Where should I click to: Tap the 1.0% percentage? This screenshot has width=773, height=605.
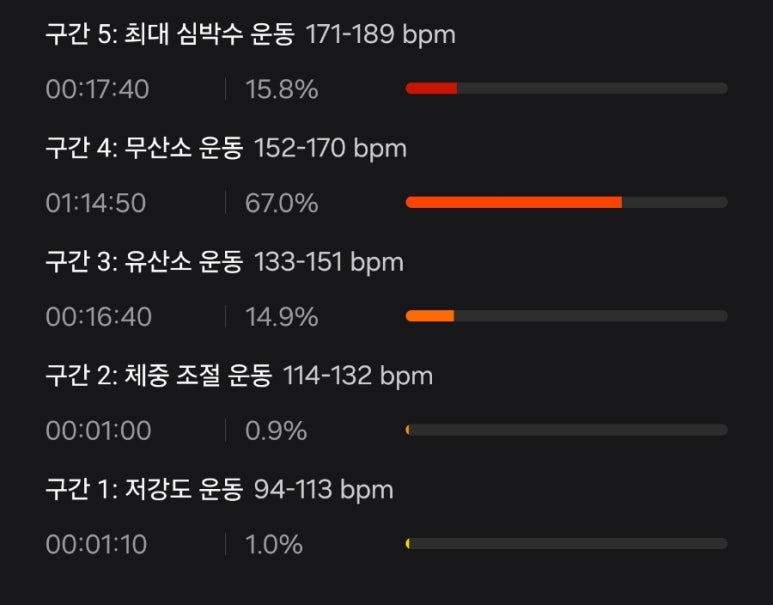[x=273, y=545]
